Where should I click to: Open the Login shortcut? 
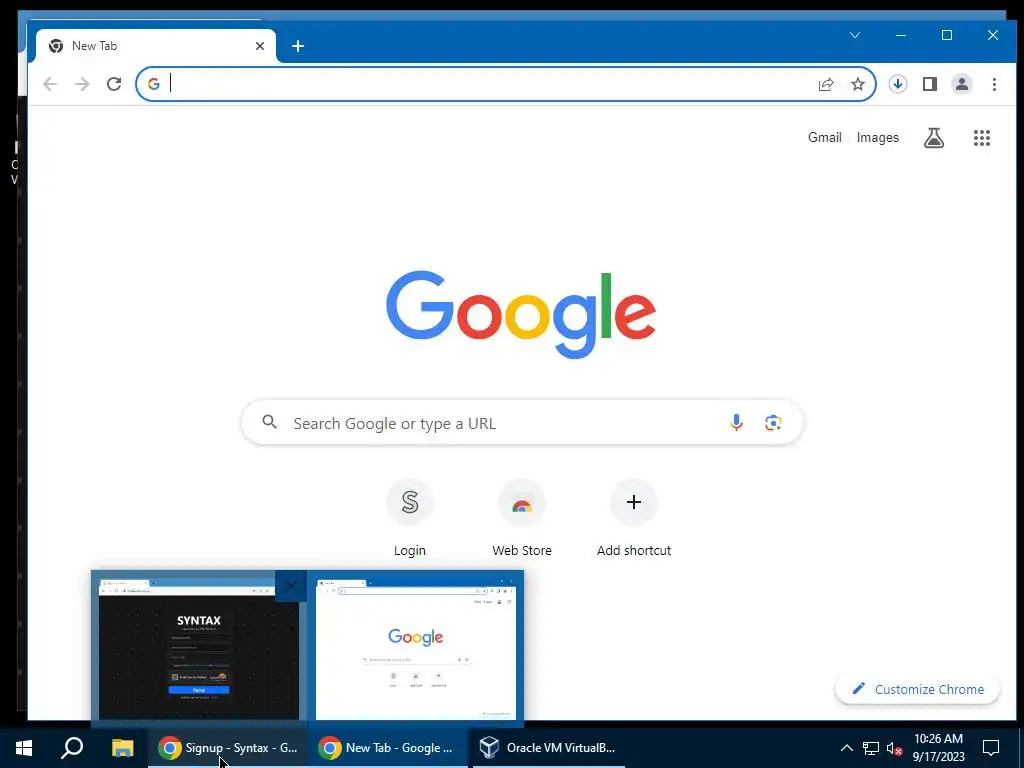pyautogui.click(x=409, y=519)
